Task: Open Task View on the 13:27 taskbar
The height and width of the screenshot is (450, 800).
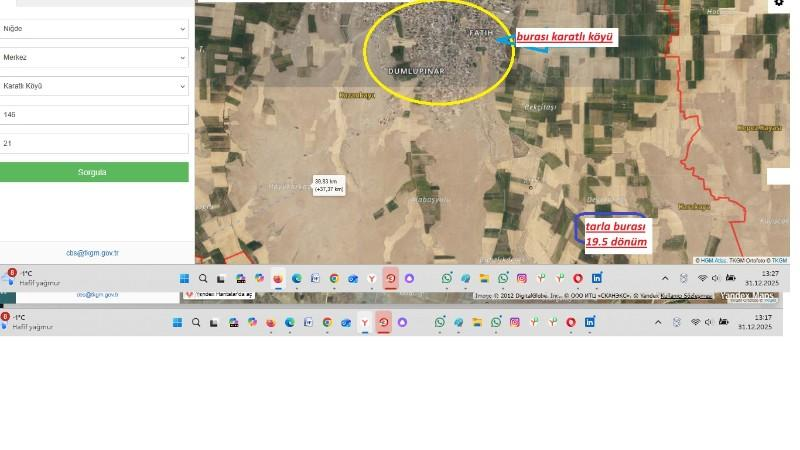Action: click(221, 279)
